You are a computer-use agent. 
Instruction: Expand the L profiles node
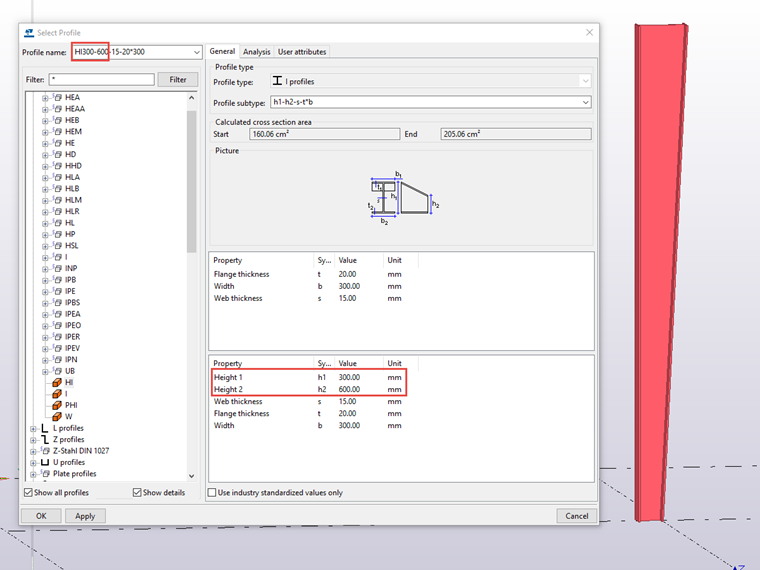(33, 429)
